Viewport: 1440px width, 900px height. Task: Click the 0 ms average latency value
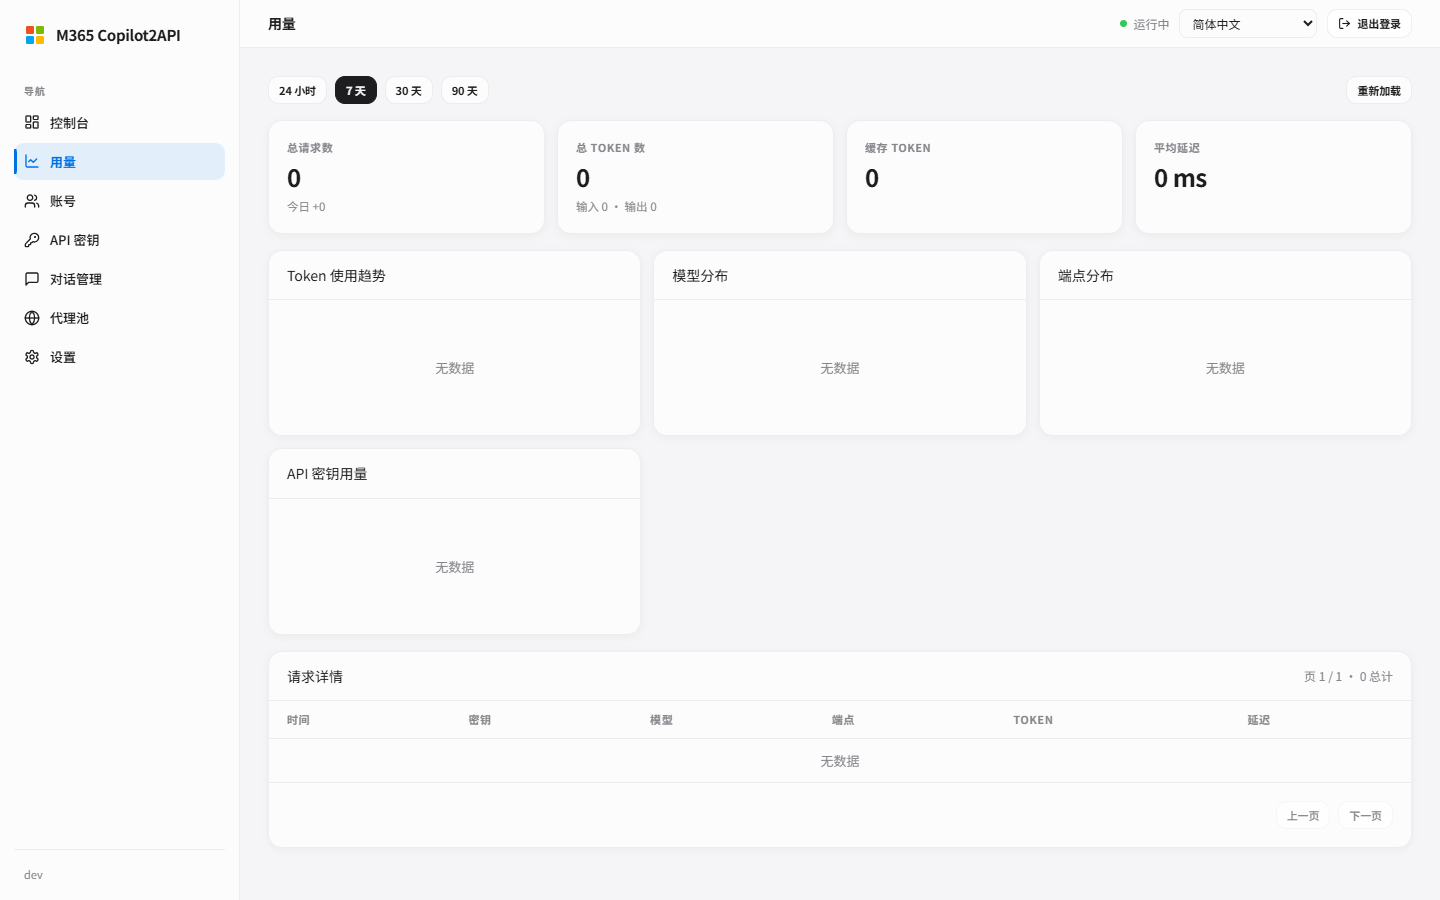coord(1180,178)
